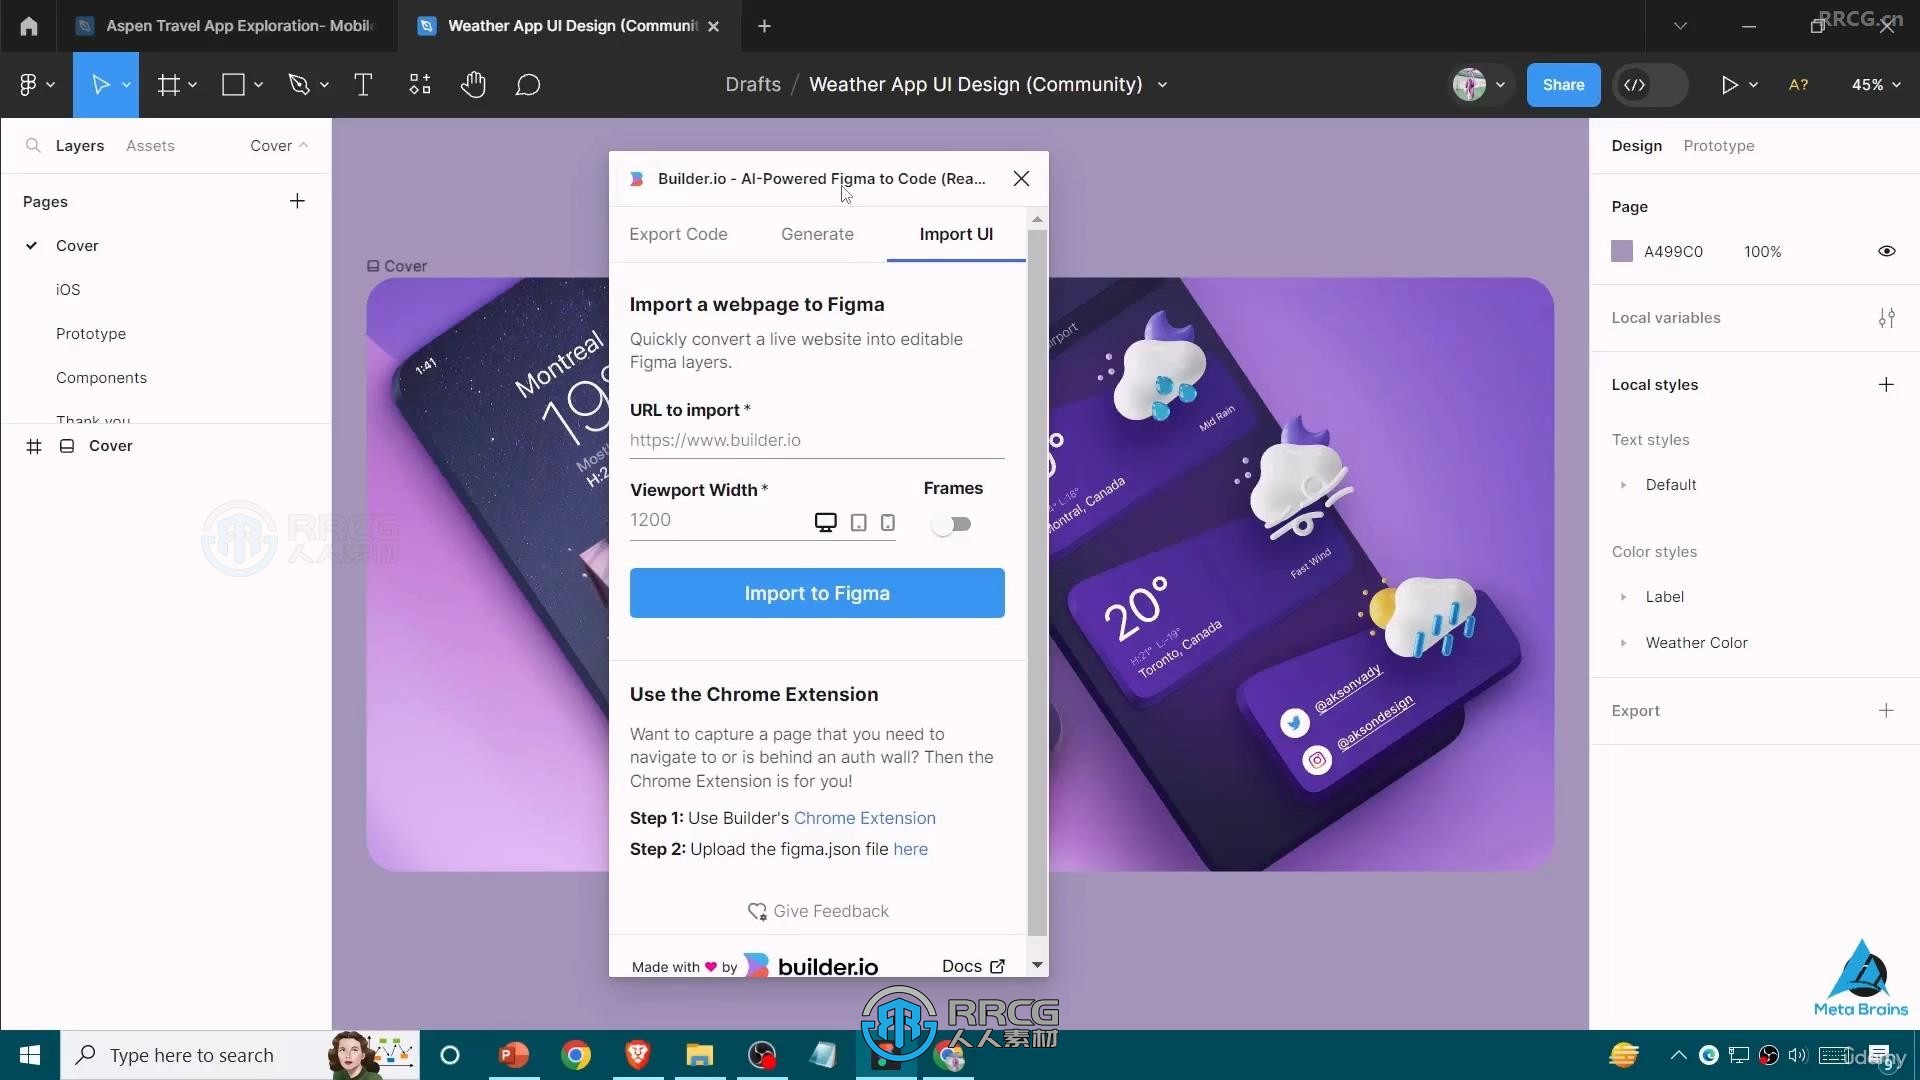This screenshot has height=1080, width=1920.
Task: Enable the Frames toggle
Action: click(x=950, y=524)
